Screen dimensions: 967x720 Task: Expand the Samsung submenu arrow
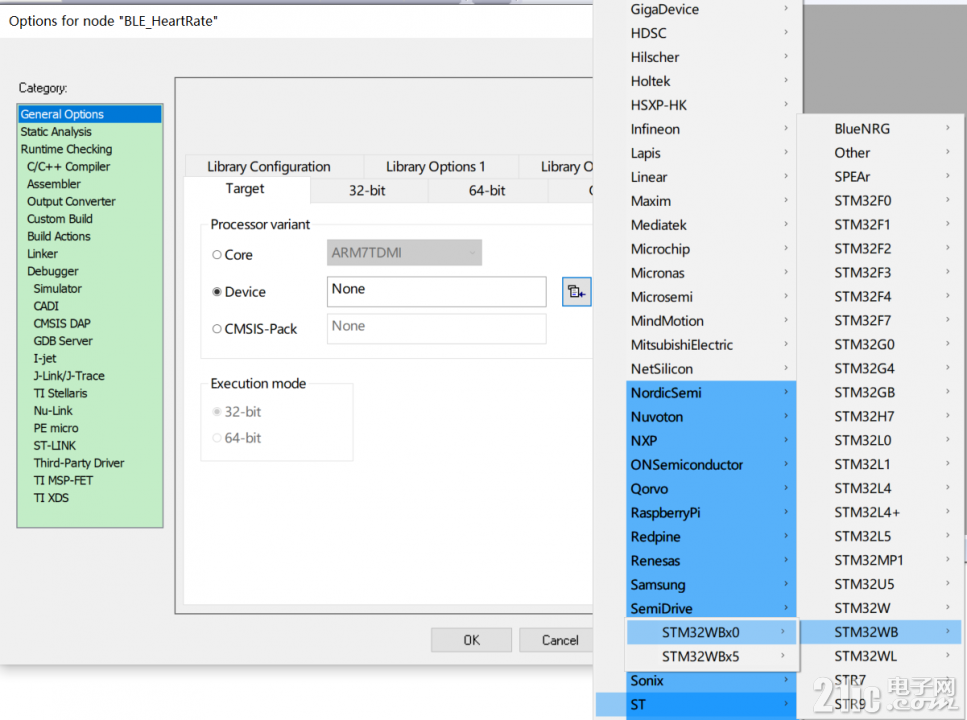click(x=786, y=584)
